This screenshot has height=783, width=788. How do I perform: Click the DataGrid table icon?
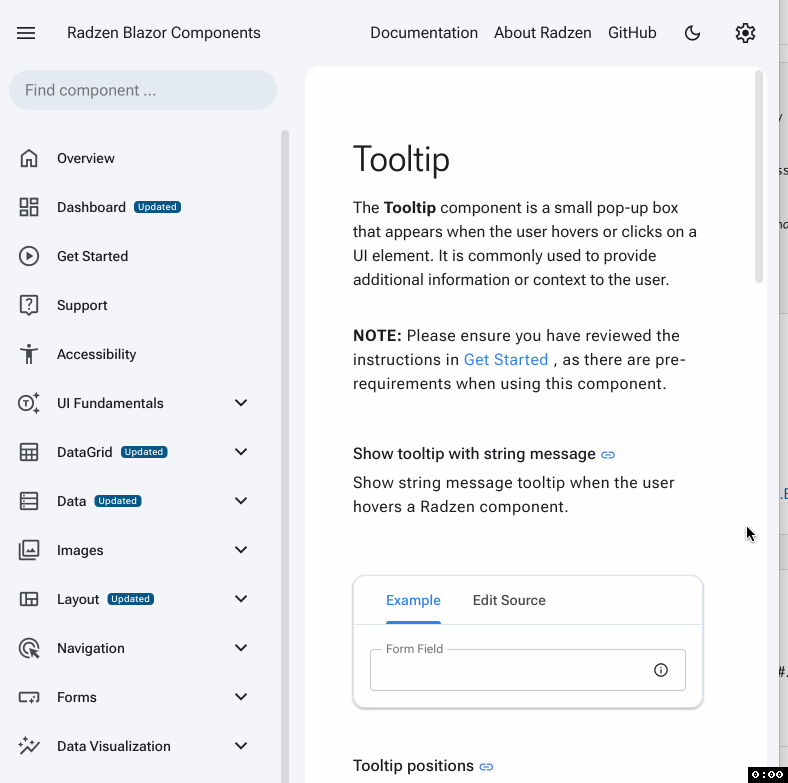click(x=29, y=452)
